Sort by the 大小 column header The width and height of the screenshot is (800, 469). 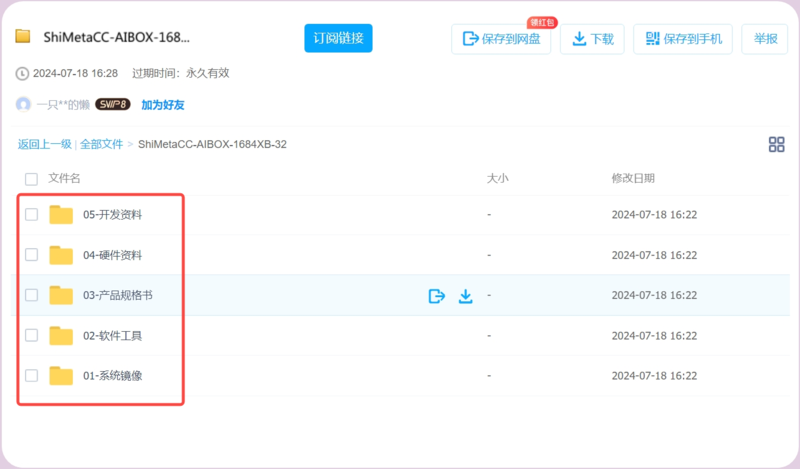[497, 179]
